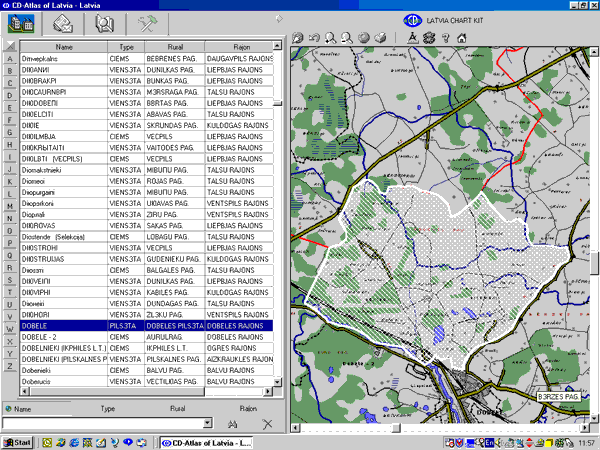Image resolution: width=600 pixels, height=450 pixels.
Task: Click the diamond panel splitter icon
Action: (279, 18)
